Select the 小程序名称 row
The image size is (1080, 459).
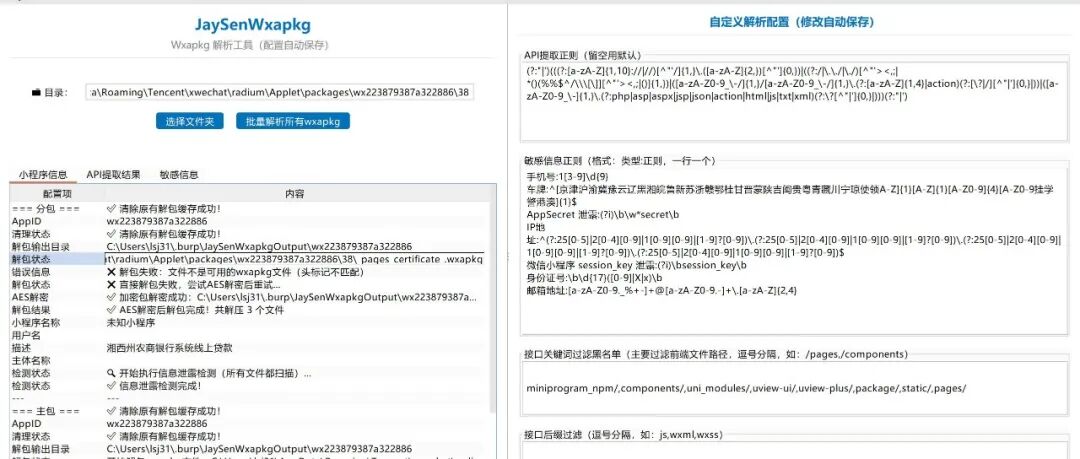[x=248, y=323]
